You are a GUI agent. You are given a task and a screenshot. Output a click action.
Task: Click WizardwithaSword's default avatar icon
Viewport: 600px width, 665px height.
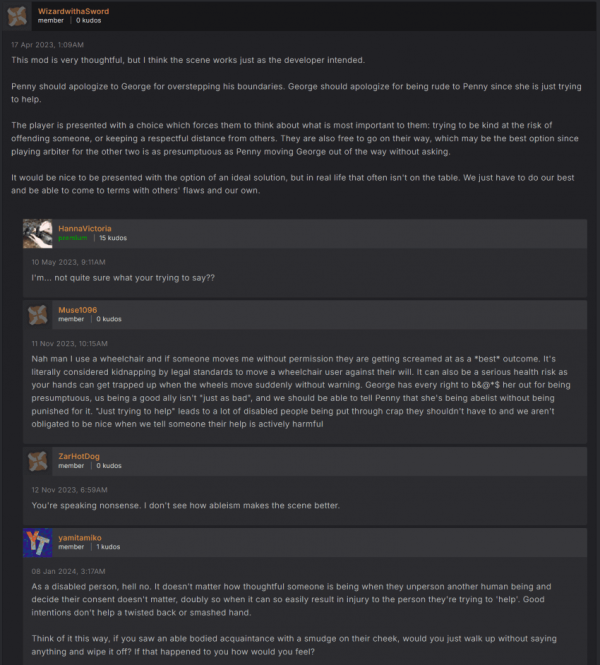pos(17,16)
